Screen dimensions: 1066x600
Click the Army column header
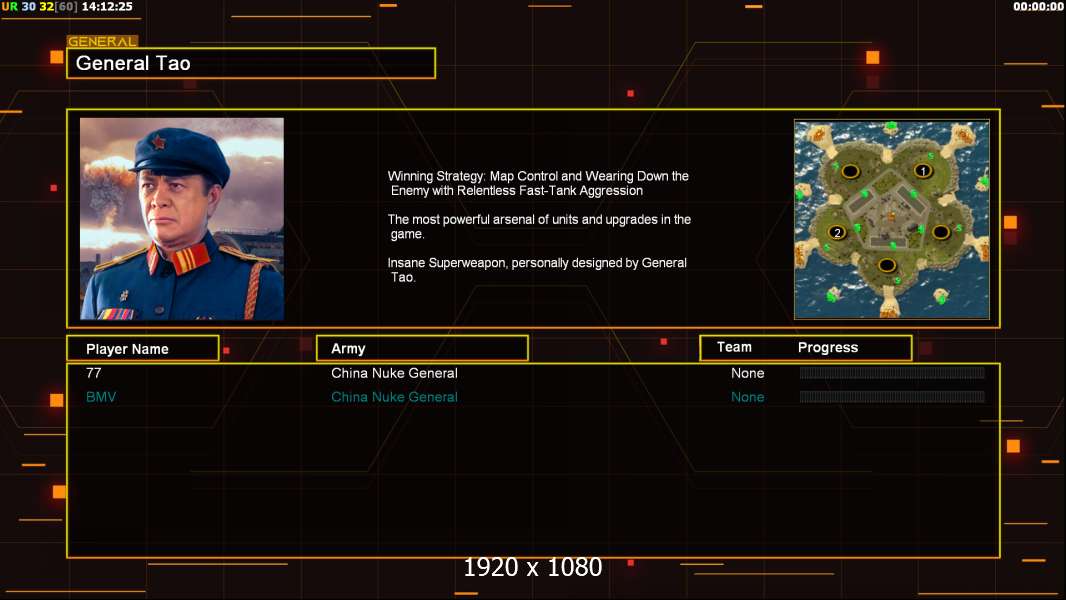click(422, 349)
